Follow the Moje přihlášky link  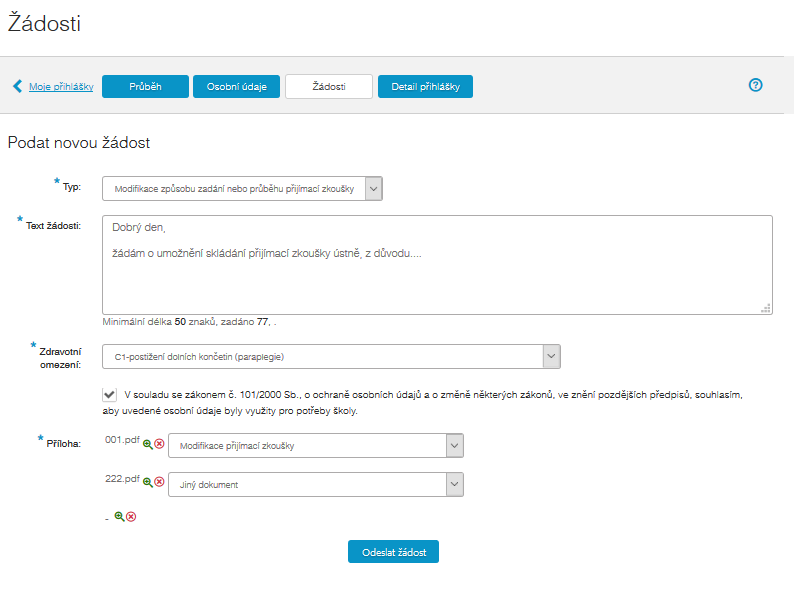coord(61,87)
